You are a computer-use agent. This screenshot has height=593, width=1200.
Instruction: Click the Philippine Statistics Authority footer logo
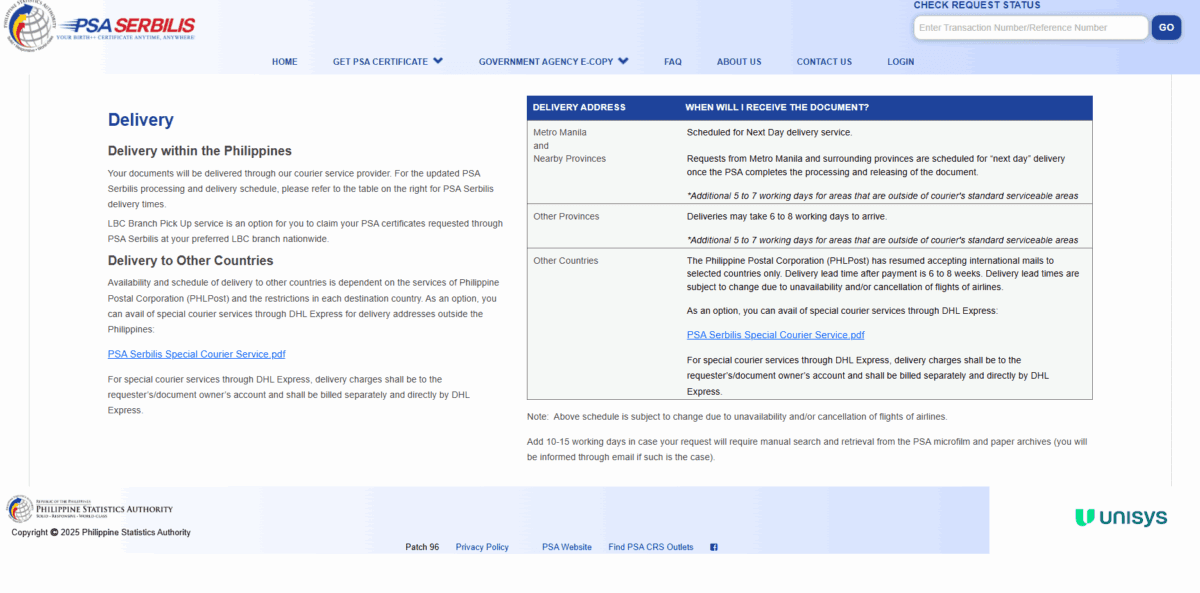pos(90,509)
